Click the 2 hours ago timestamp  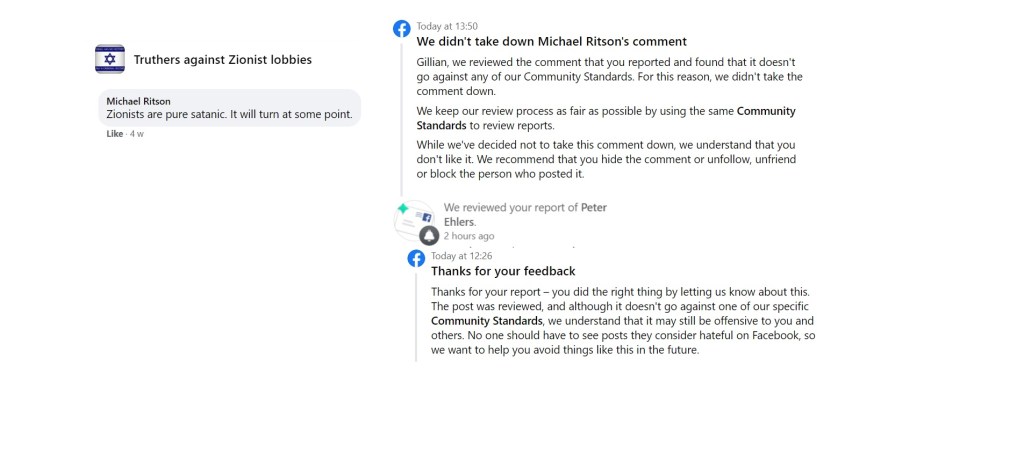pyautogui.click(x=469, y=236)
